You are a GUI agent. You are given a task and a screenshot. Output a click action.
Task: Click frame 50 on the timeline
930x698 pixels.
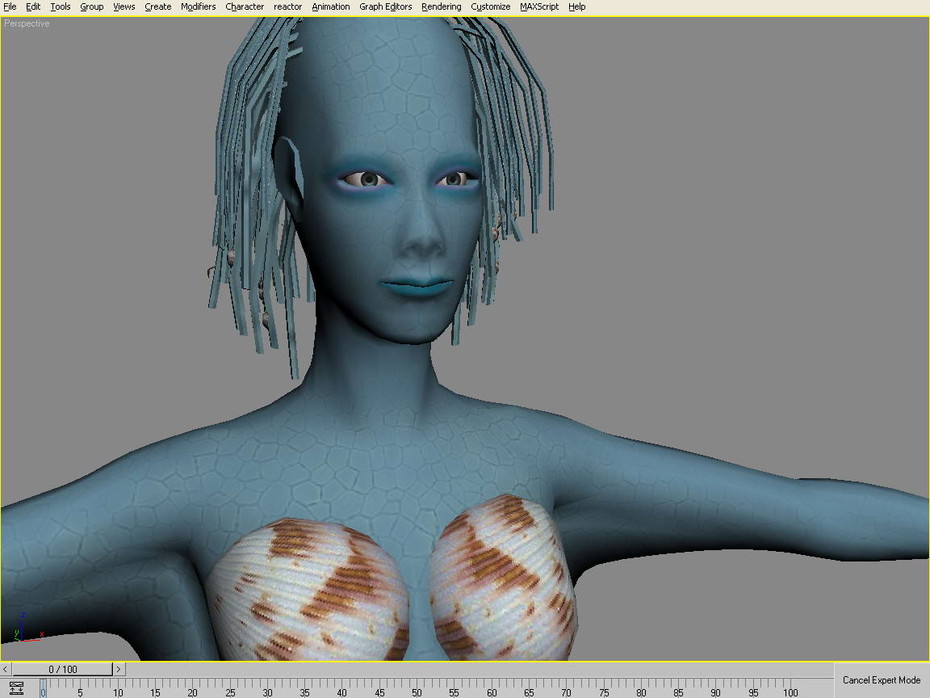pyautogui.click(x=417, y=689)
